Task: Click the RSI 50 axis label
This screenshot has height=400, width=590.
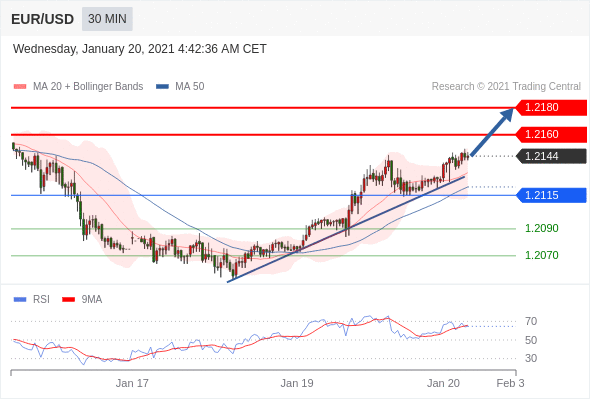Action: 531,340
